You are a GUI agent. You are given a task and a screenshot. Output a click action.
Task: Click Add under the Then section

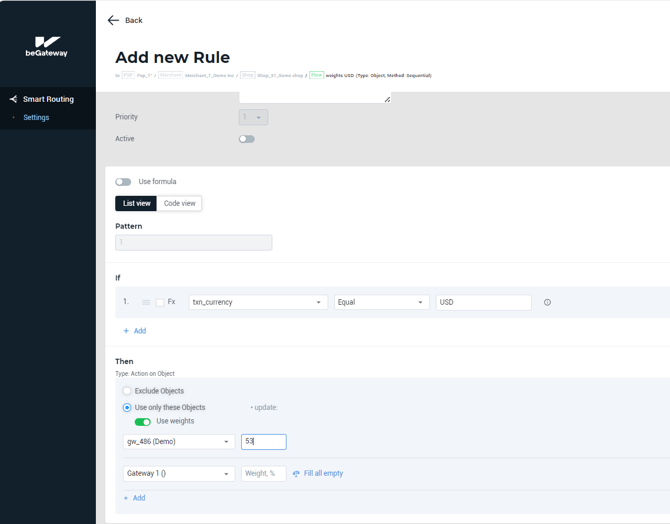pyautogui.click(x=134, y=498)
